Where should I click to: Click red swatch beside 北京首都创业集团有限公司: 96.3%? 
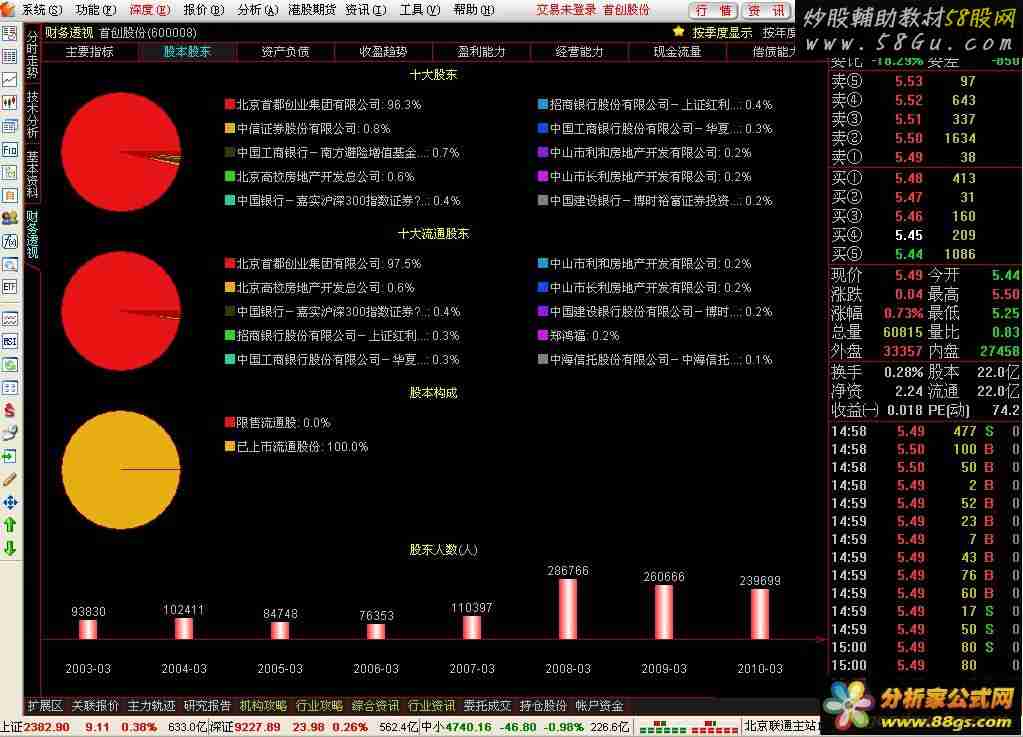click(230, 104)
